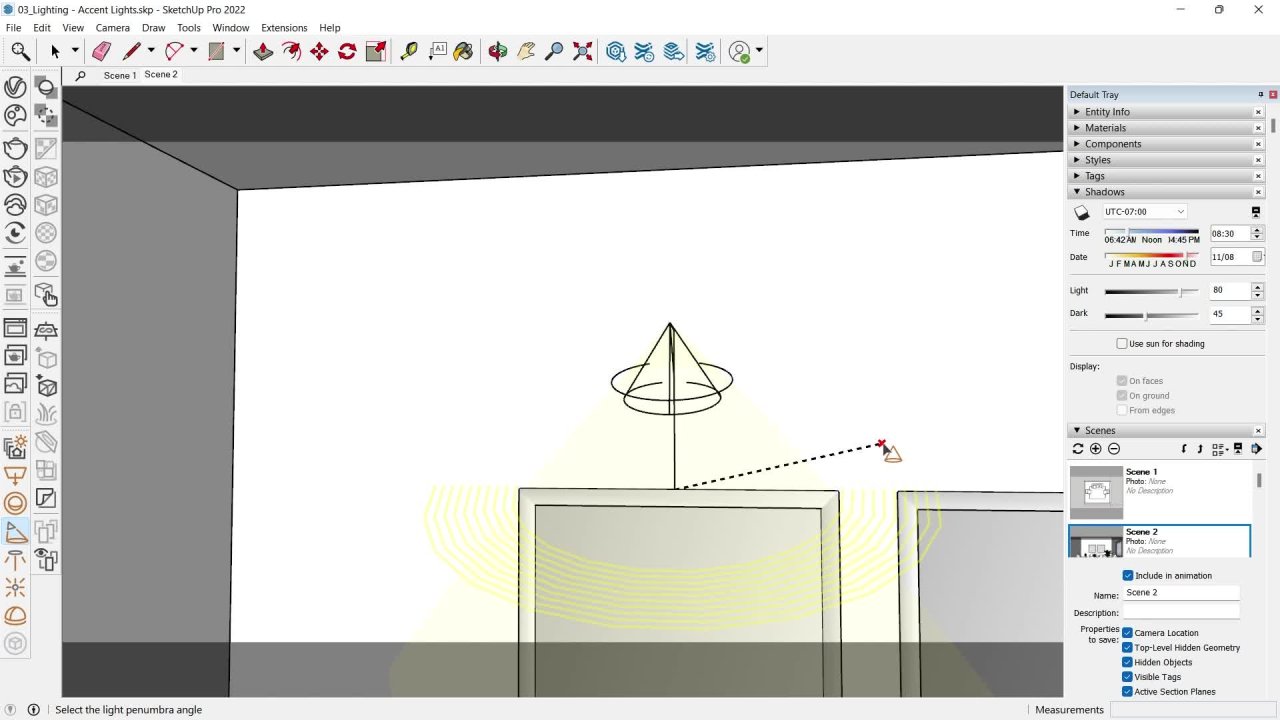This screenshot has height=720, width=1280.
Task: Switch to the Scene 1 tab
Action: point(119,75)
